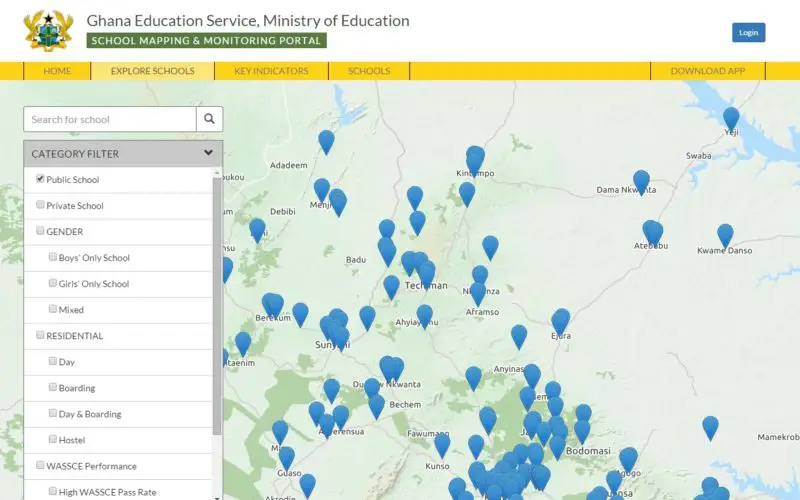
Task: Select the map pin west of Debibi
Action: coord(257,231)
